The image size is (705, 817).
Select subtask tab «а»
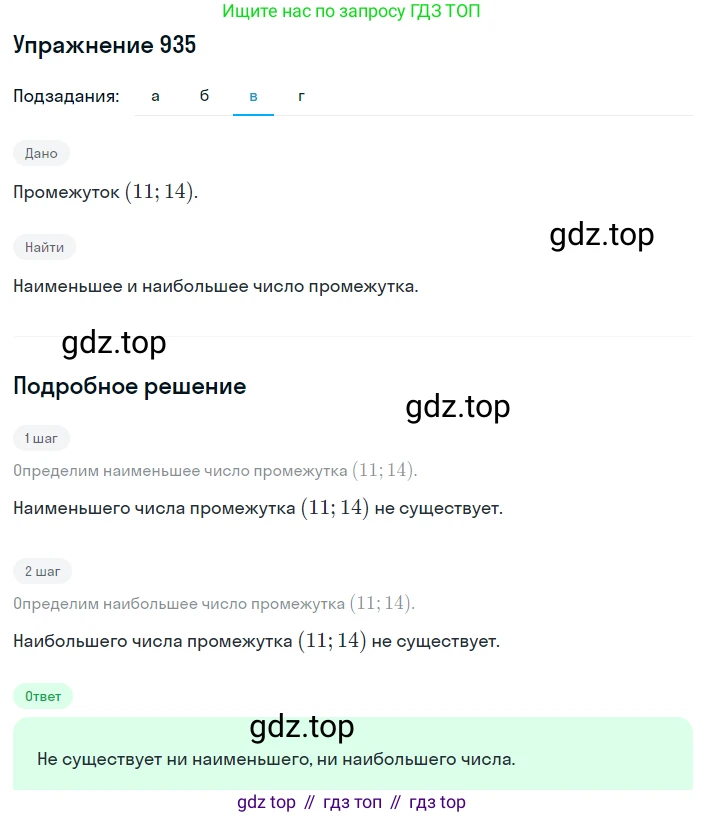tap(155, 96)
